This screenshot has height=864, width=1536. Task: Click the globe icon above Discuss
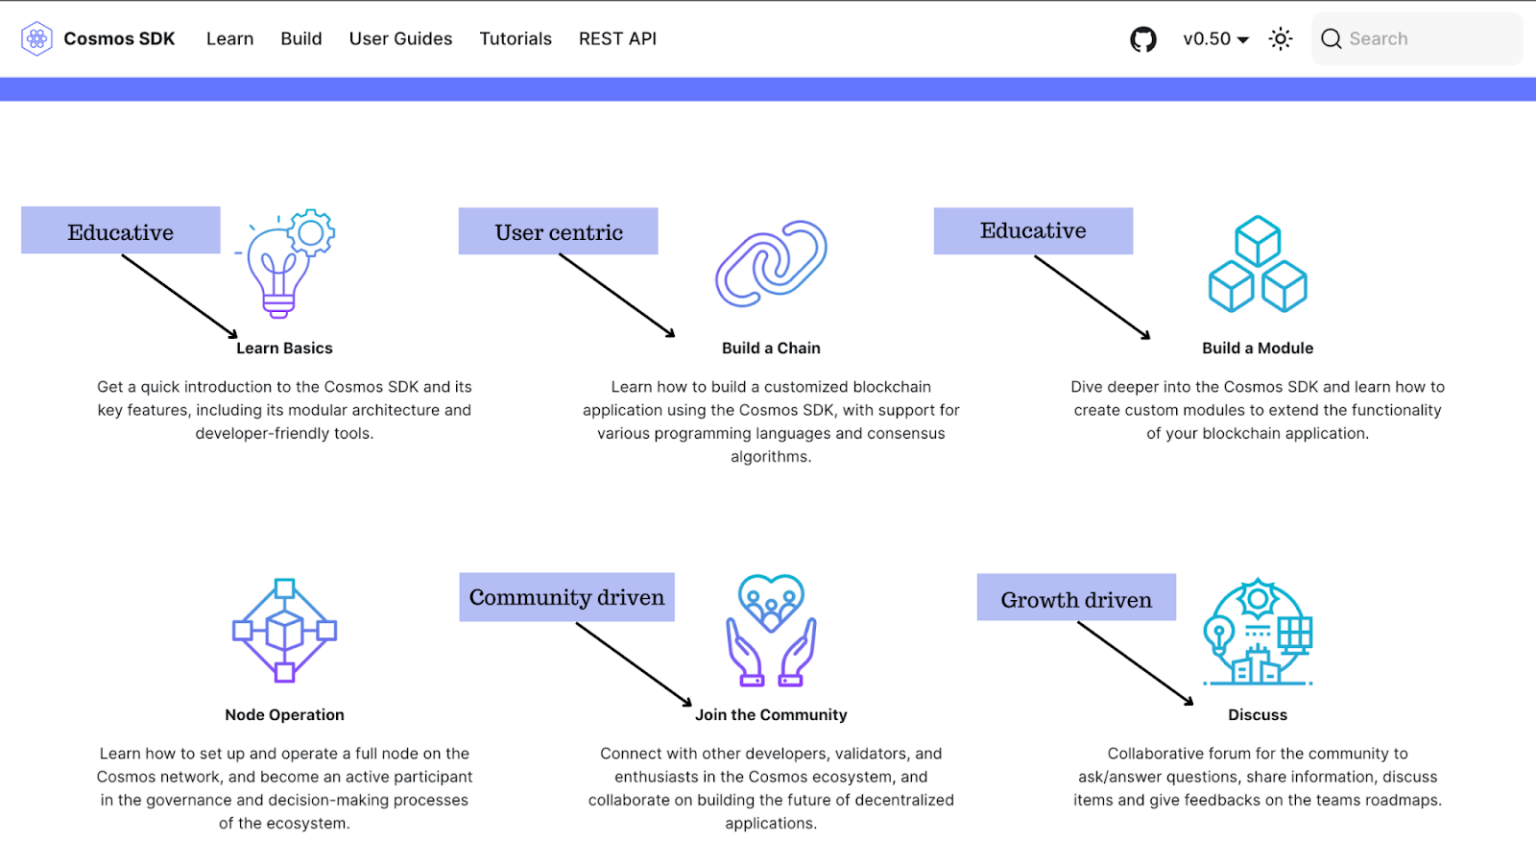pyautogui.click(x=1257, y=630)
